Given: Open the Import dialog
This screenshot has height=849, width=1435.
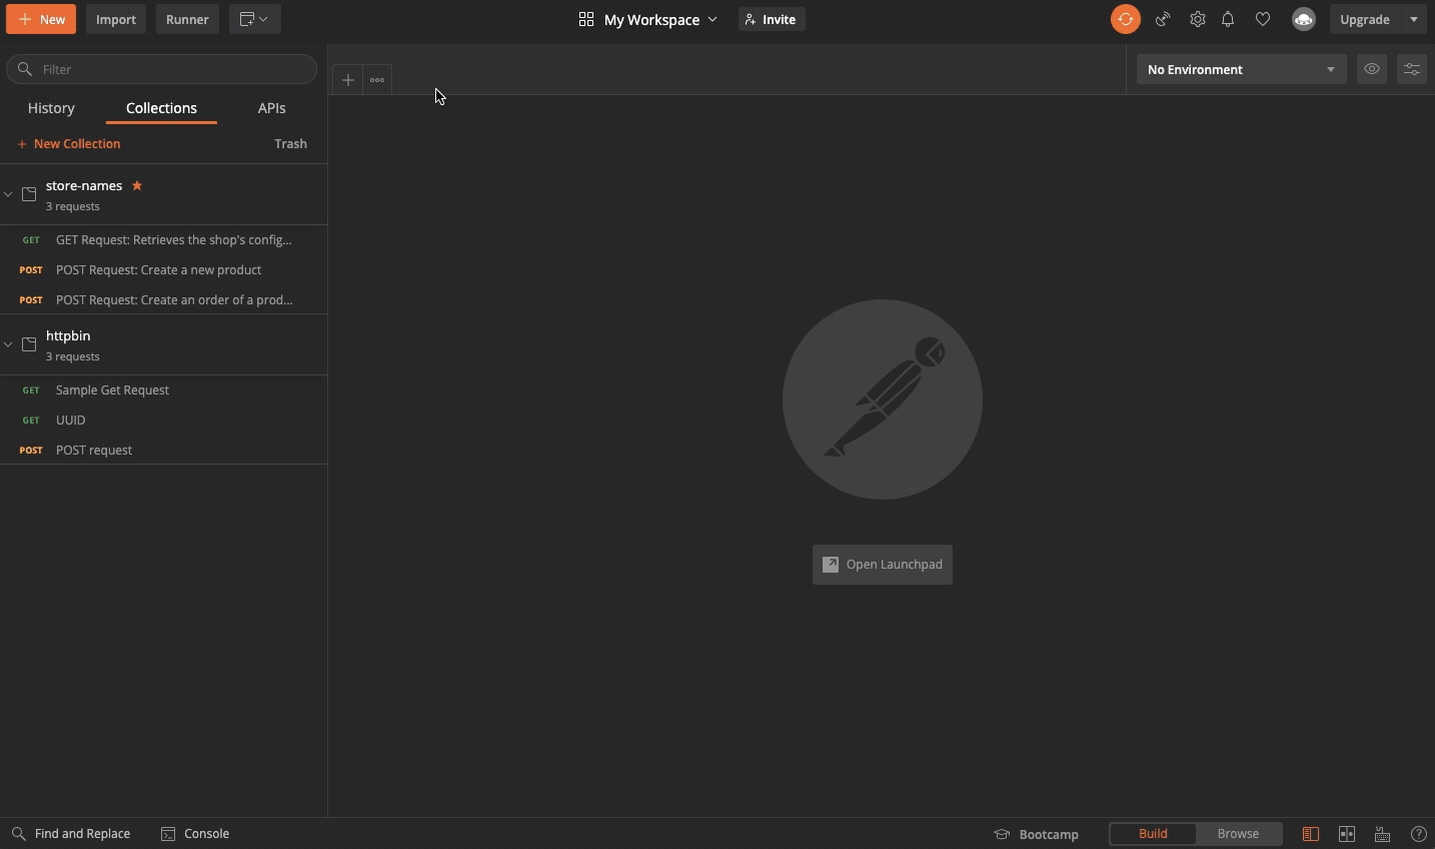Looking at the screenshot, I should coord(116,19).
